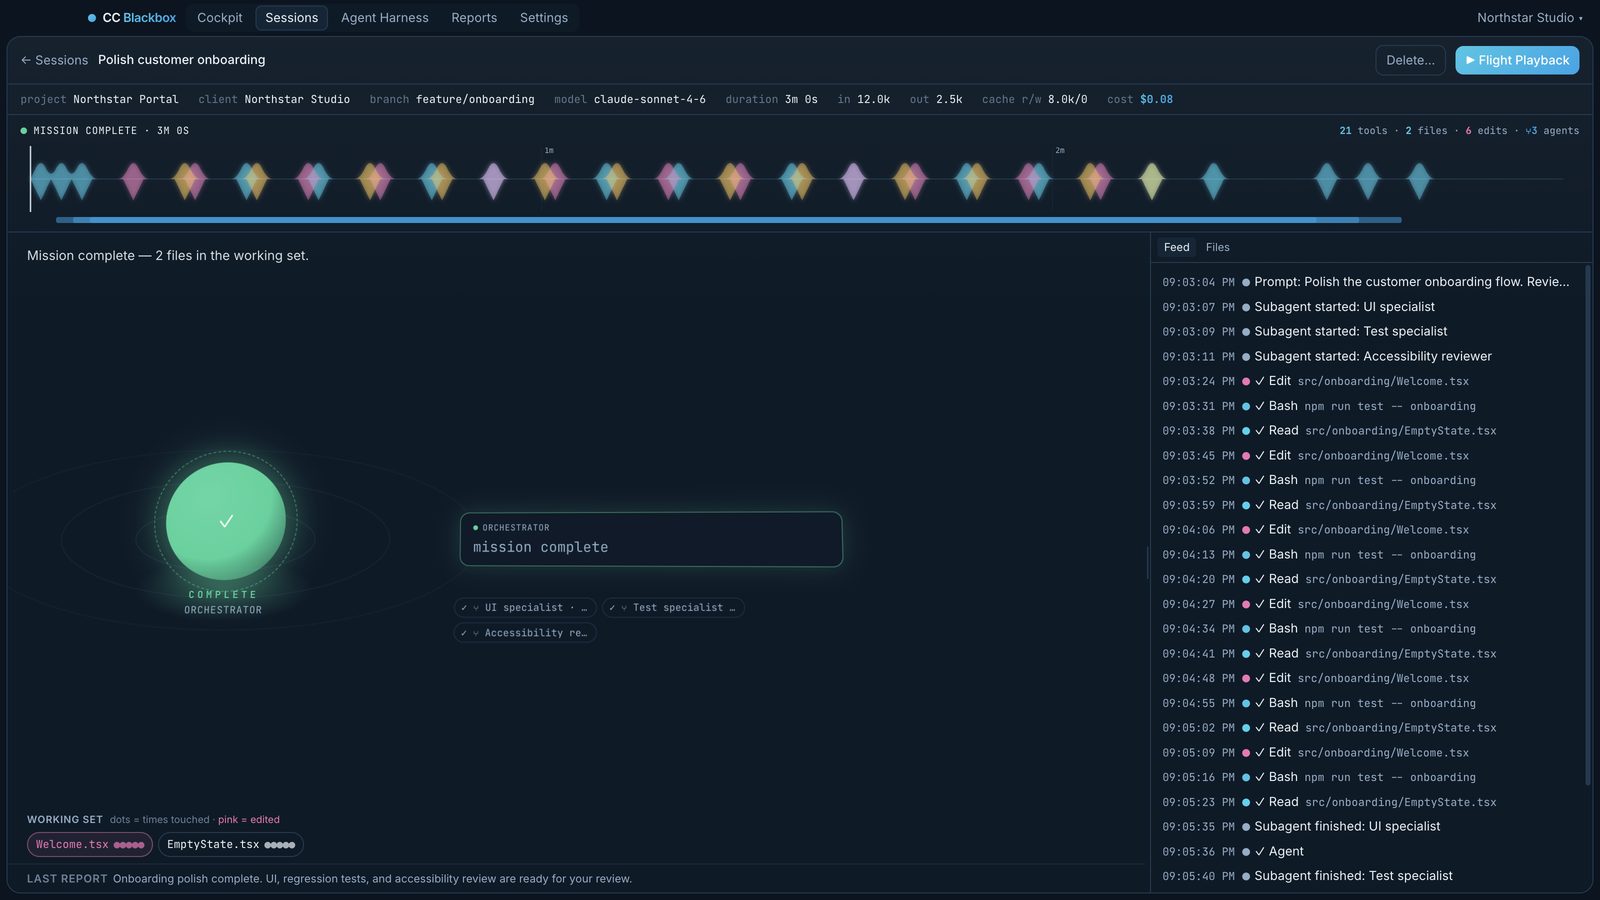Open the Cockpit tab

tap(220, 18)
